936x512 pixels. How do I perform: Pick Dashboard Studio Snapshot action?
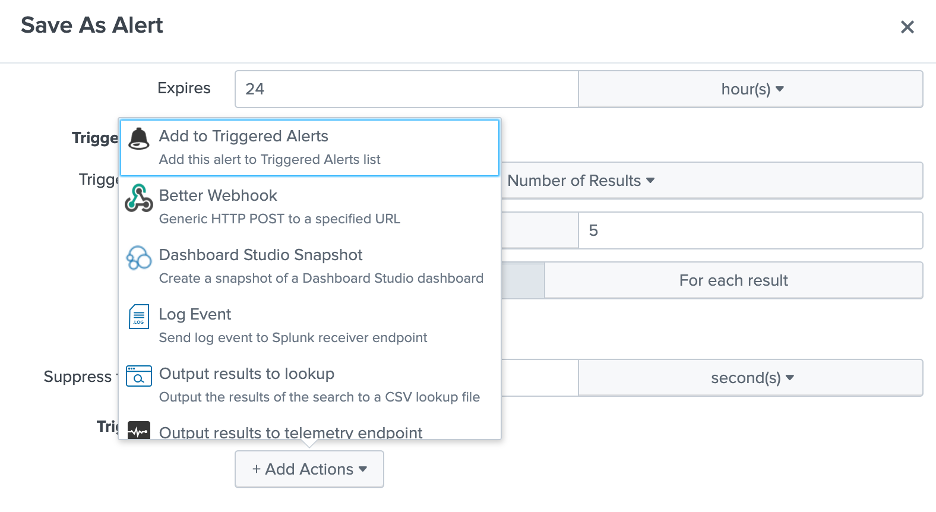tap(309, 266)
